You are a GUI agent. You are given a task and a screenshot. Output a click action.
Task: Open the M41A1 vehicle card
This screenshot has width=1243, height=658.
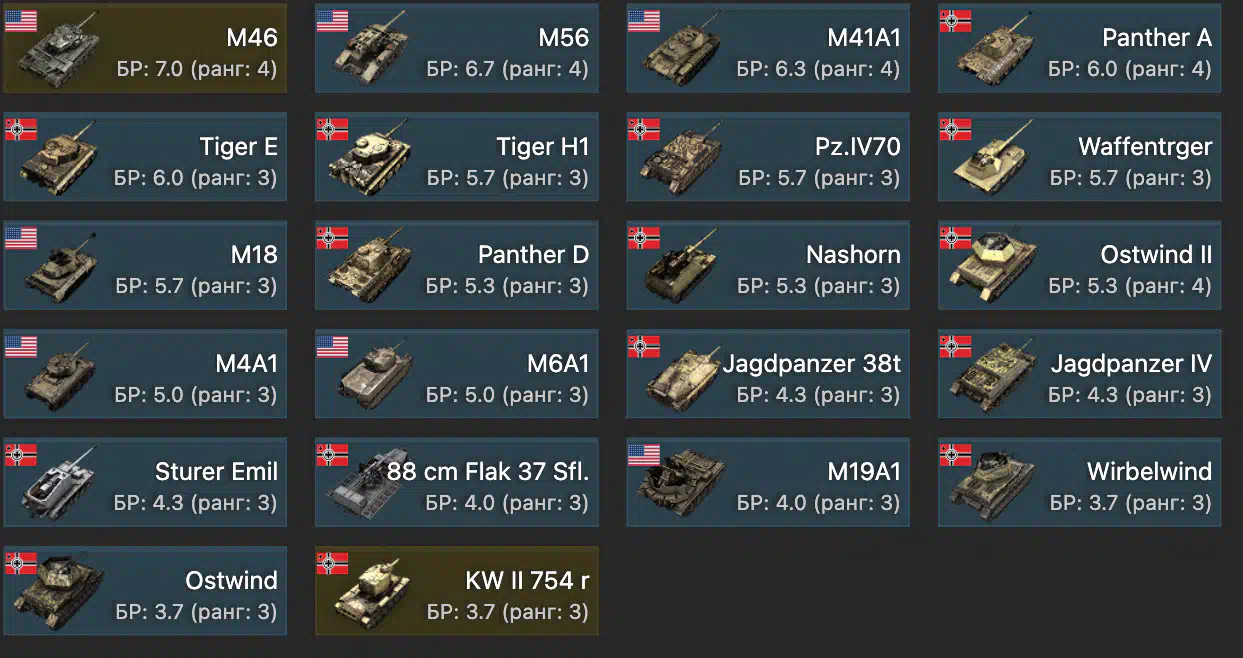(x=768, y=49)
